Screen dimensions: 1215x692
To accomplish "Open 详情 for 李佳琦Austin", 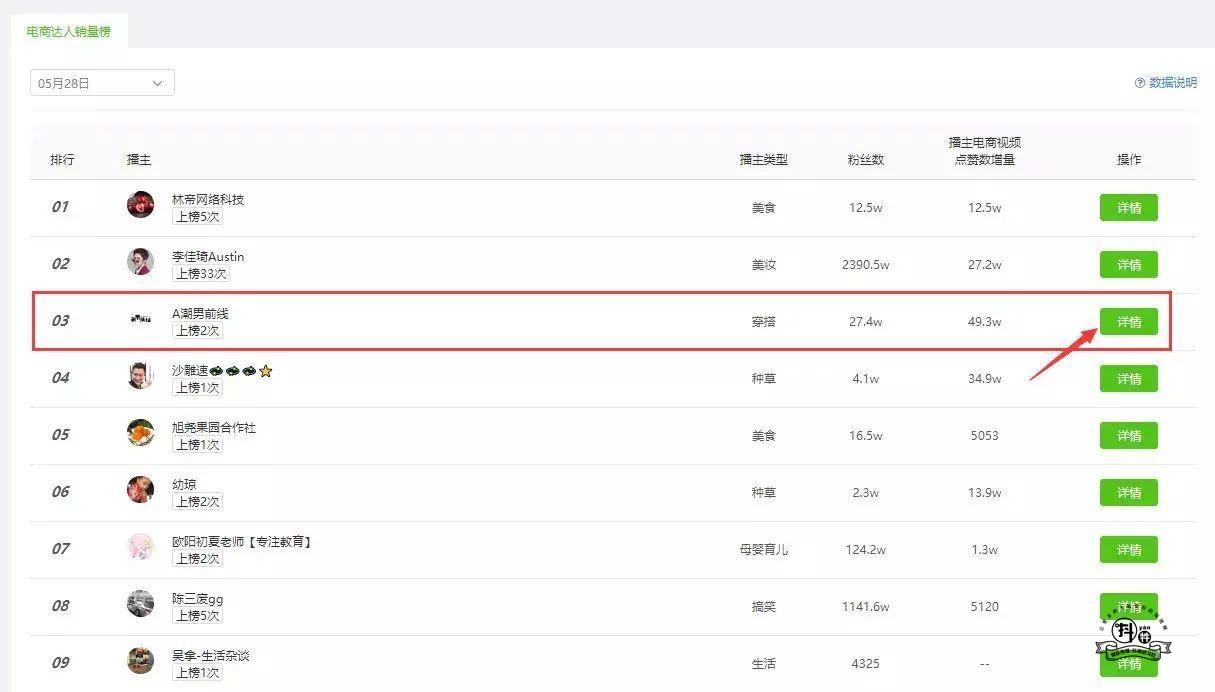I will [1128, 265].
